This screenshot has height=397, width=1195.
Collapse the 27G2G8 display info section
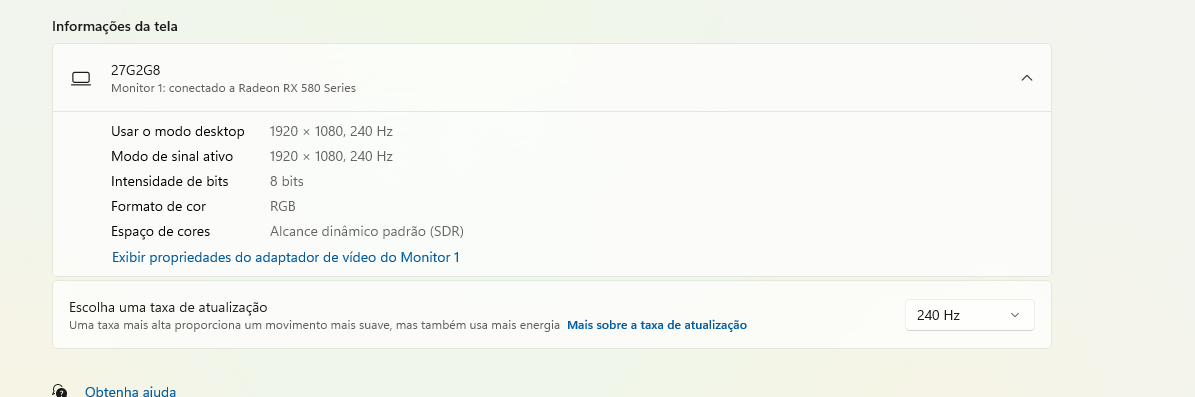pos(1027,78)
